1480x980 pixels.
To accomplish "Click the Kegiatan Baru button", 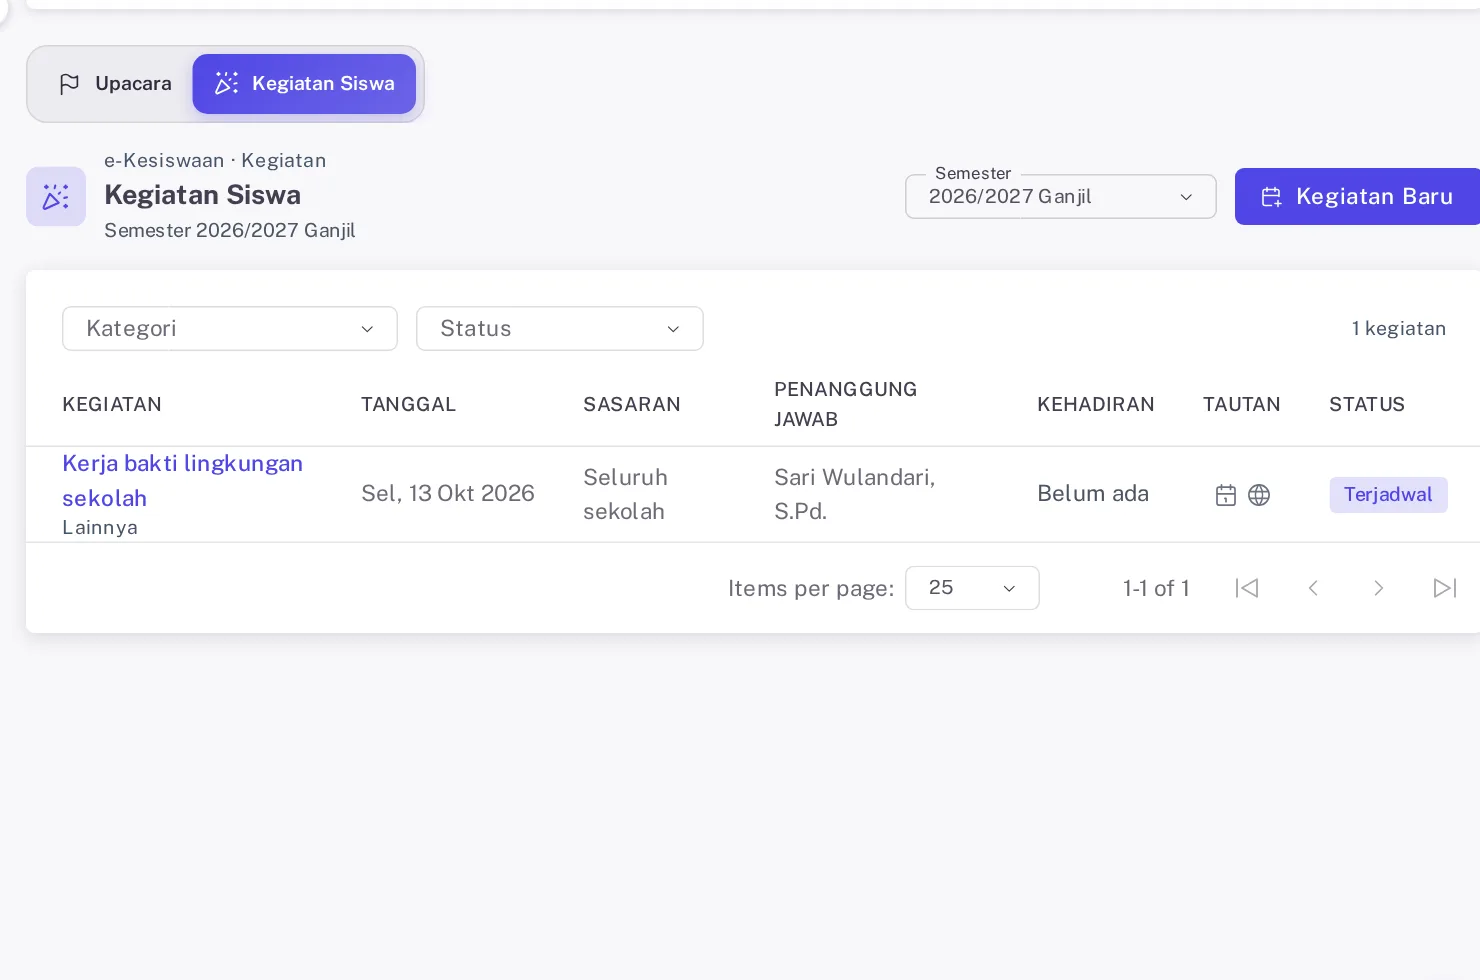I will [x=1357, y=196].
